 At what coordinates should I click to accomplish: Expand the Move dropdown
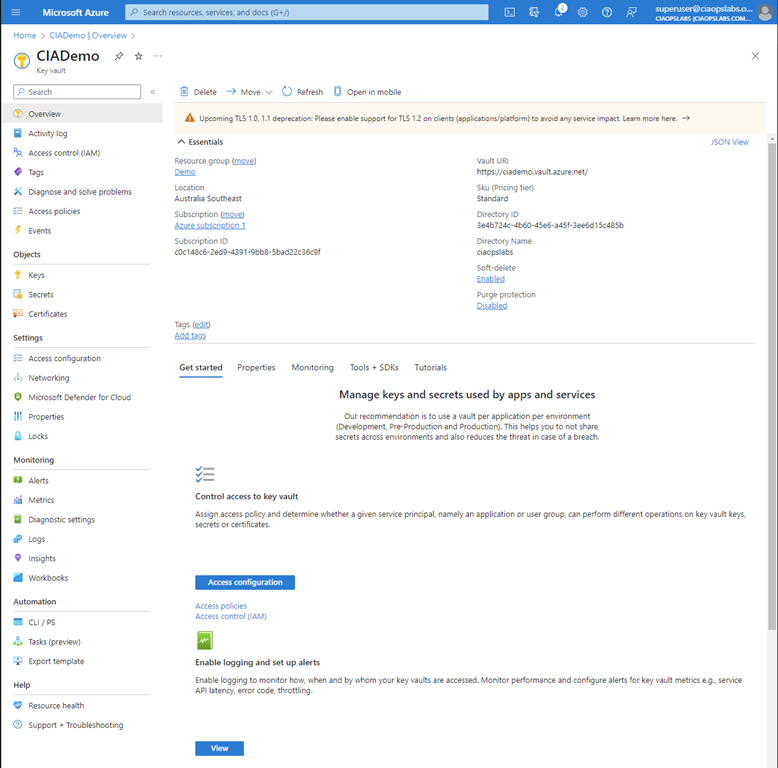[x=249, y=92]
